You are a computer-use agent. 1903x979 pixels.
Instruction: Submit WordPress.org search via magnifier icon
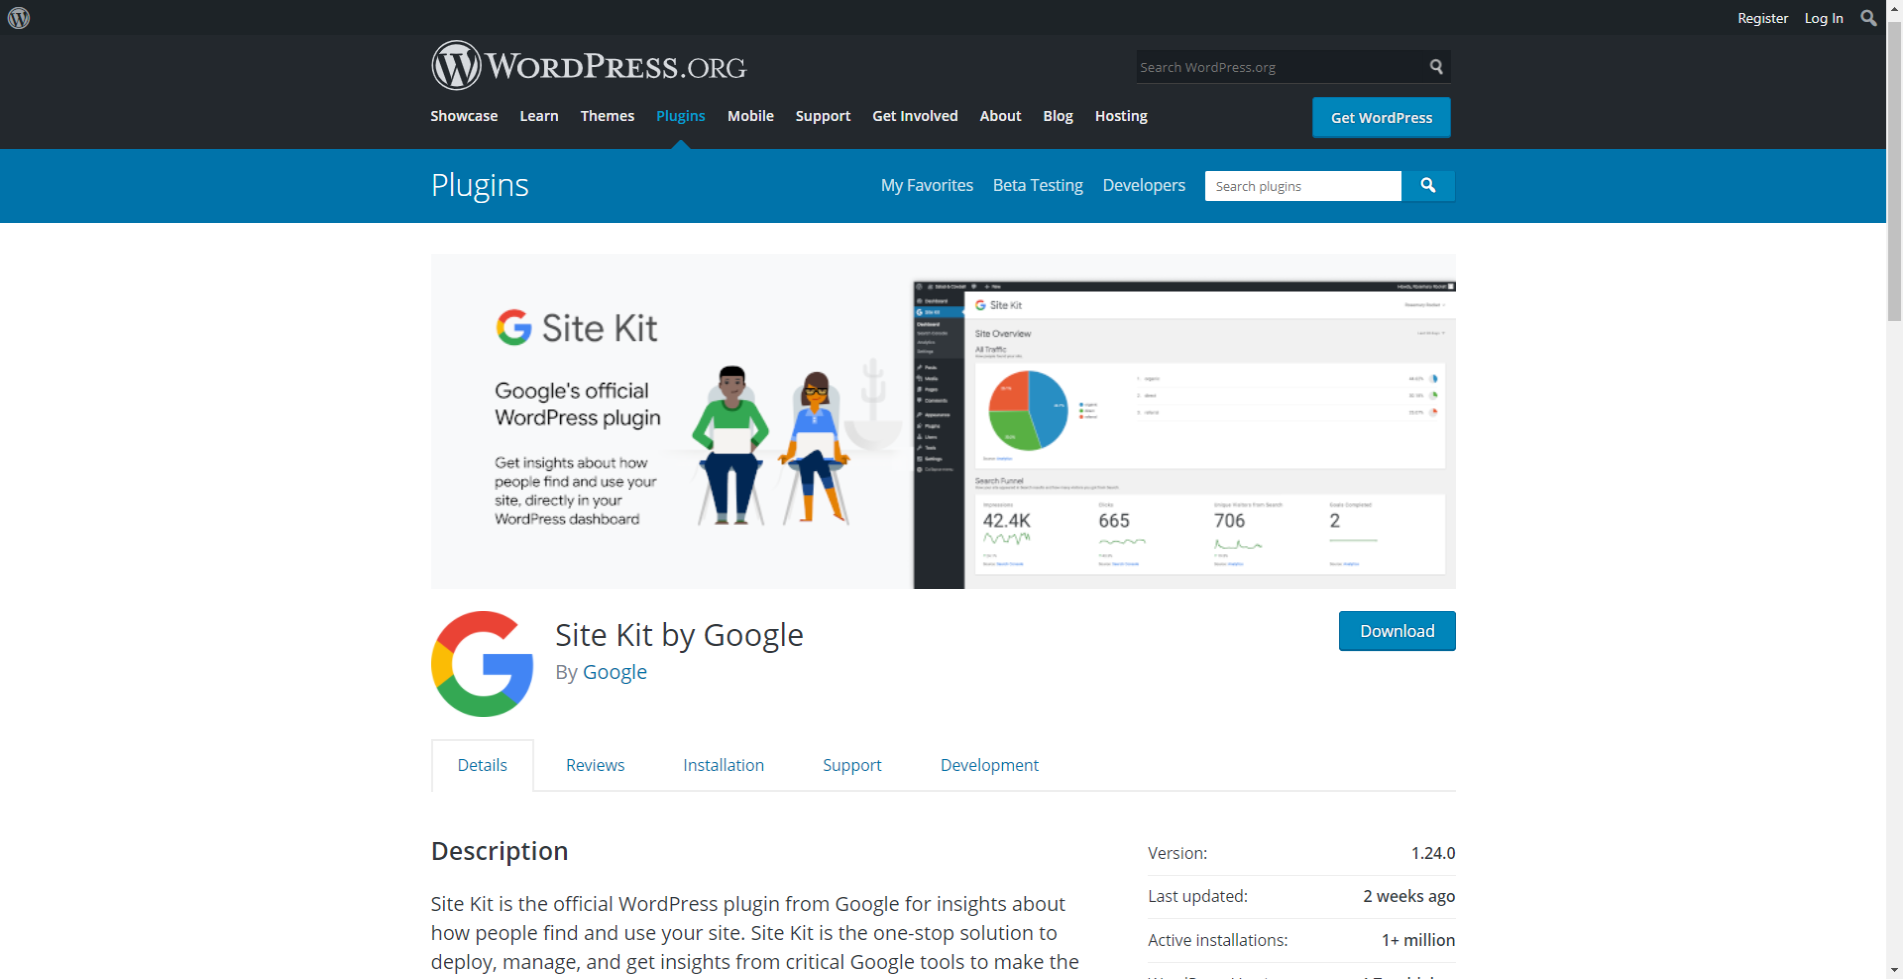click(1436, 67)
